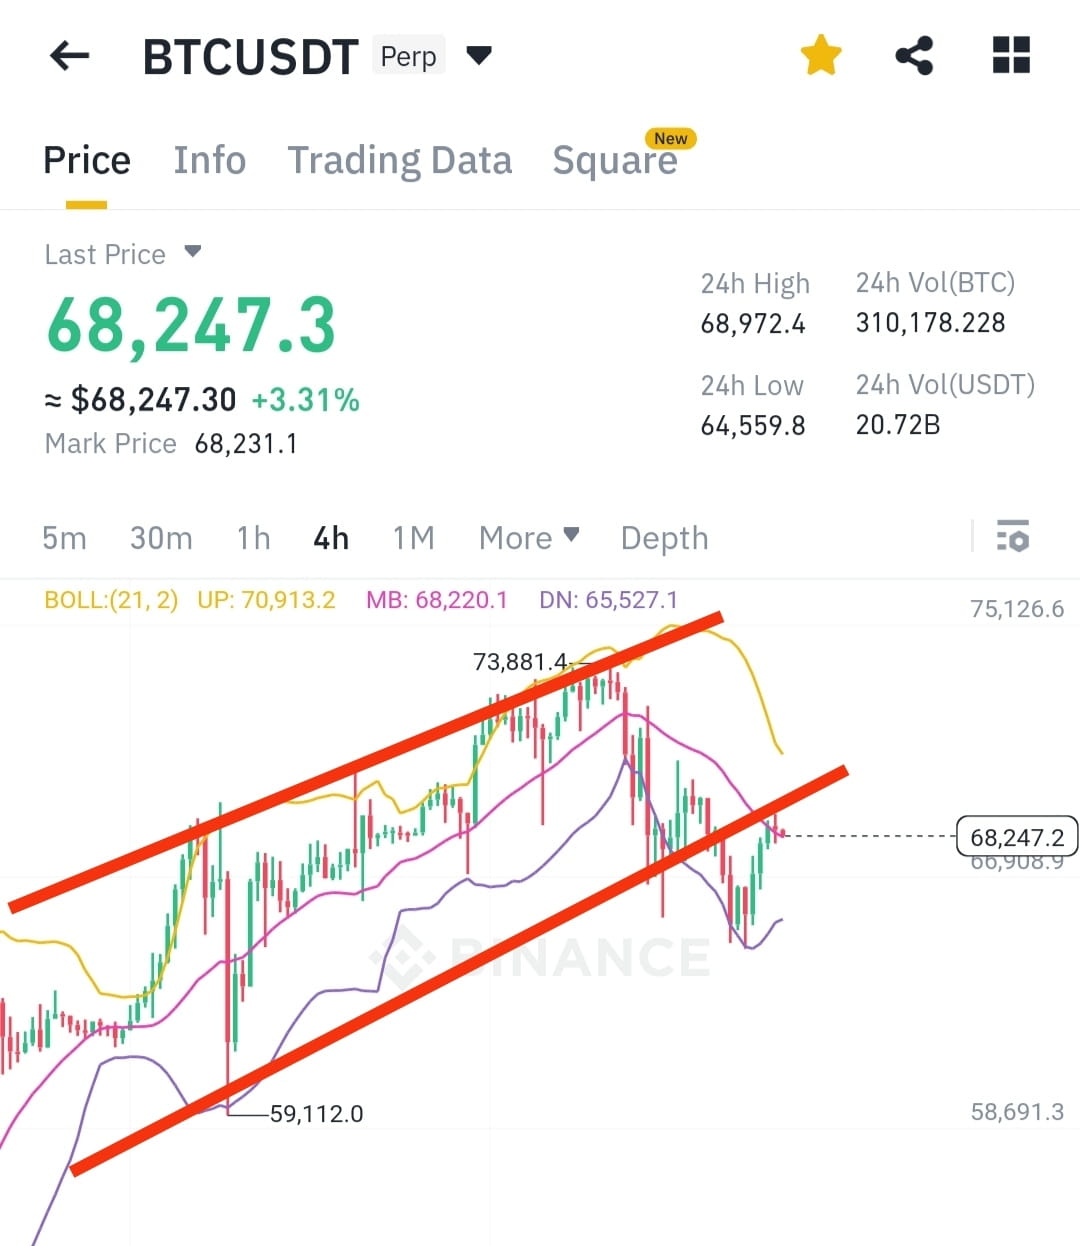Screen dimensions: 1080x1246
Task: Switch to the Square tab
Action: (x=616, y=160)
